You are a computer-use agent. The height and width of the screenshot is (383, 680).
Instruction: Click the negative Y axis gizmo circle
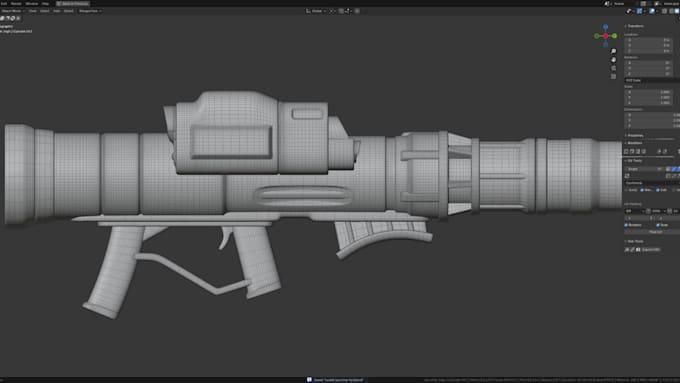597,36
